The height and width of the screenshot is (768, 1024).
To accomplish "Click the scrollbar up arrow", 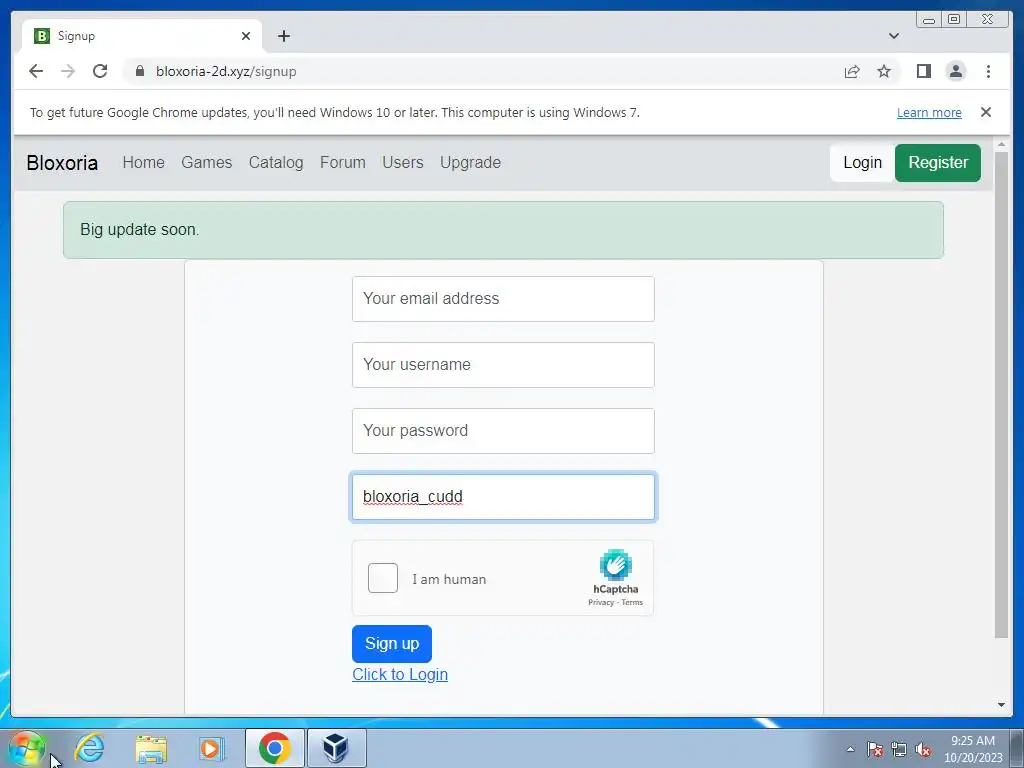I will tap(1001, 144).
